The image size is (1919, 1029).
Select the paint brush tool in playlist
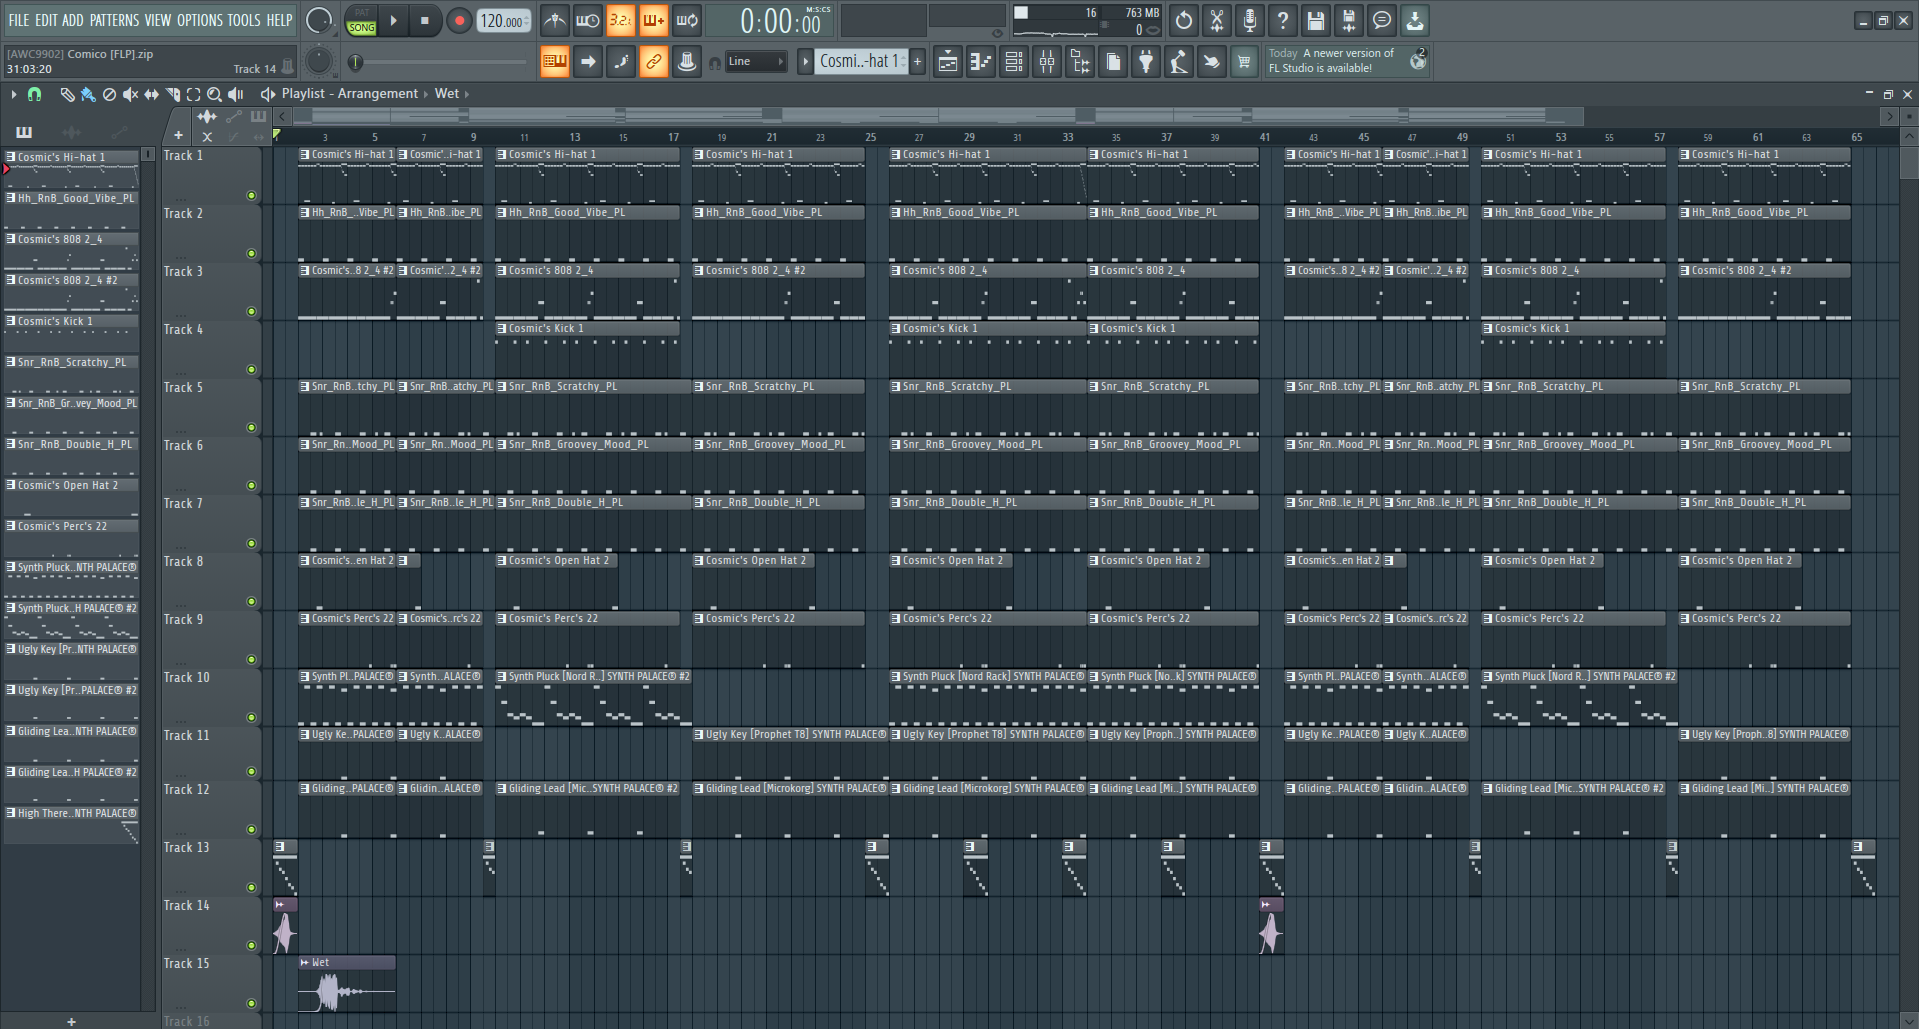pyautogui.click(x=88, y=94)
